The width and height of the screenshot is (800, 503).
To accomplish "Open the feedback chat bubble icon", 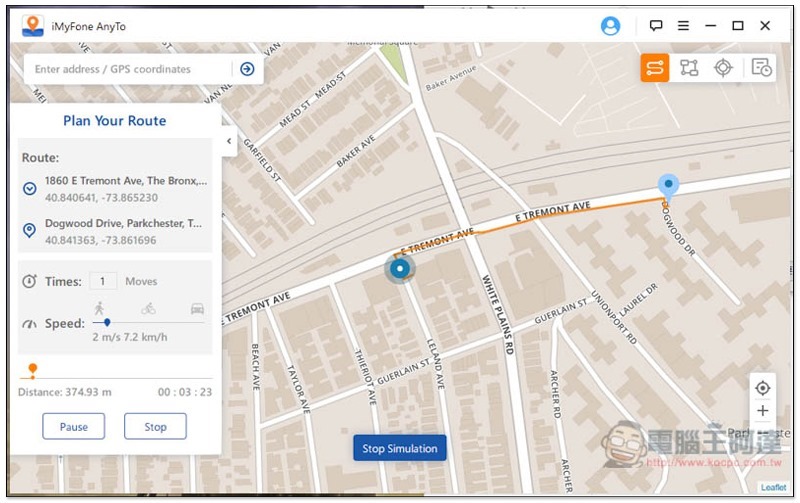I will (x=656, y=25).
